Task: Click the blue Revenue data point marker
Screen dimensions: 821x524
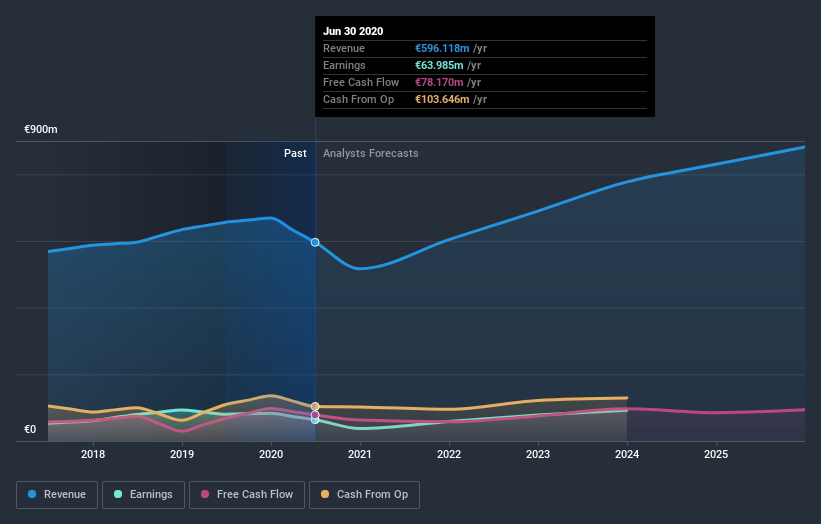Action: pyautogui.click(x=315, y=242)
